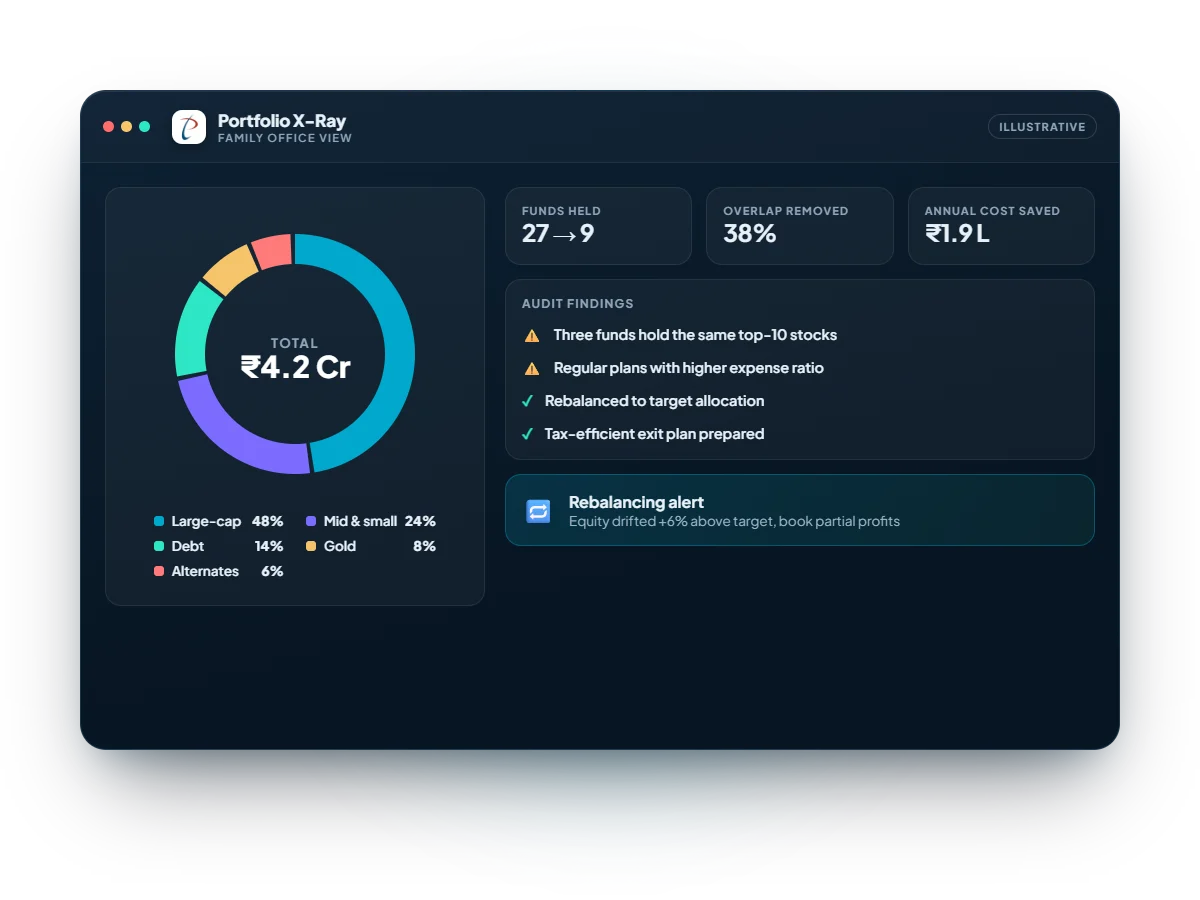The image size is (1200, 900).
Task: Click checkmark beside Rebalanced to target allocation
Action: (x=528, y=401)
